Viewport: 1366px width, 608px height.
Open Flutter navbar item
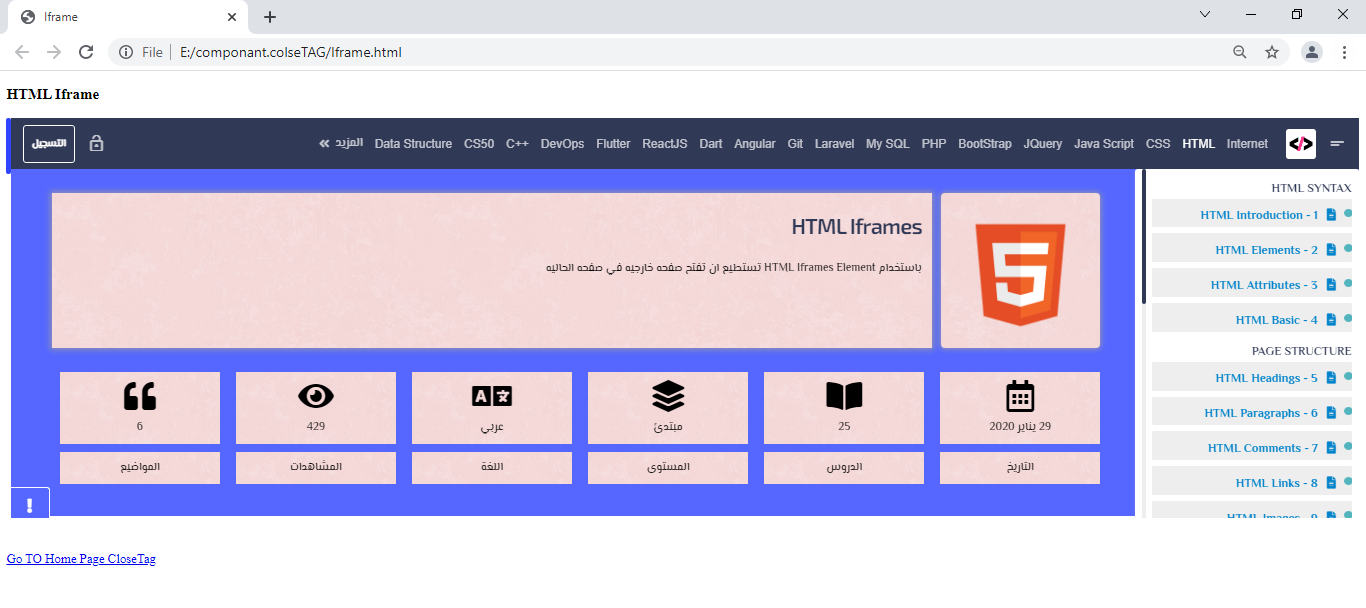[x=613, y=144]
